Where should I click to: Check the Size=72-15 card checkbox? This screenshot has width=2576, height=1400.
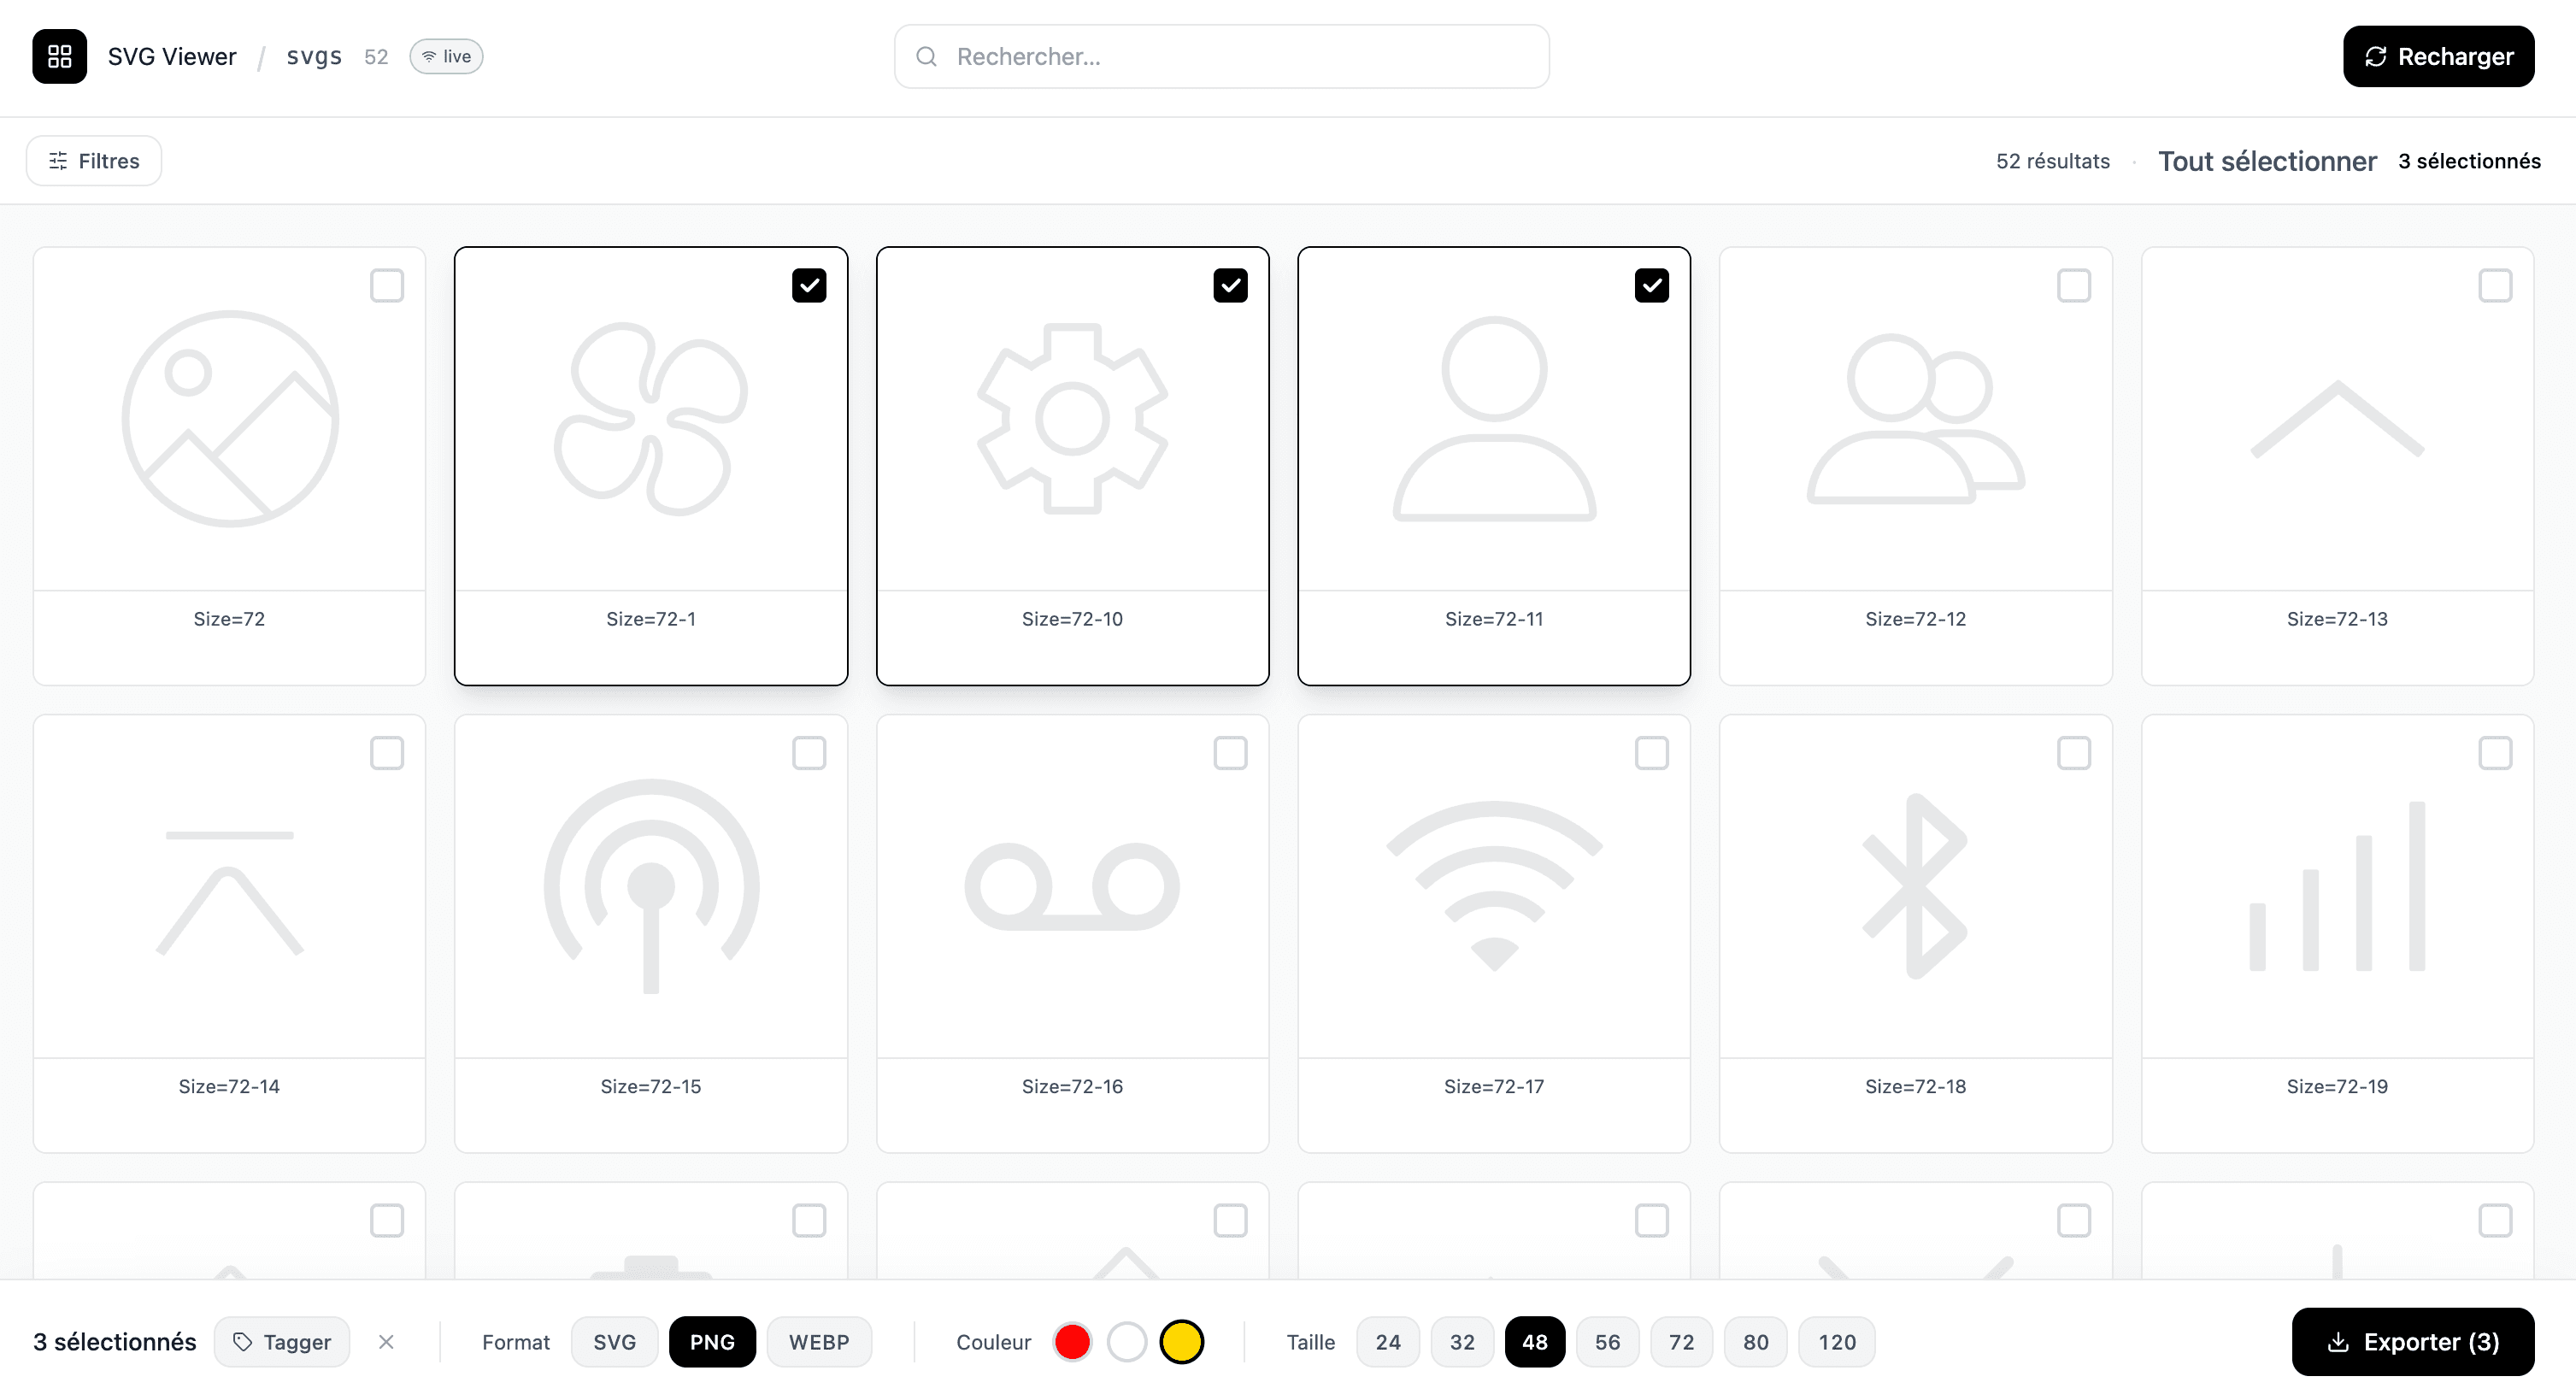point(809,753)
